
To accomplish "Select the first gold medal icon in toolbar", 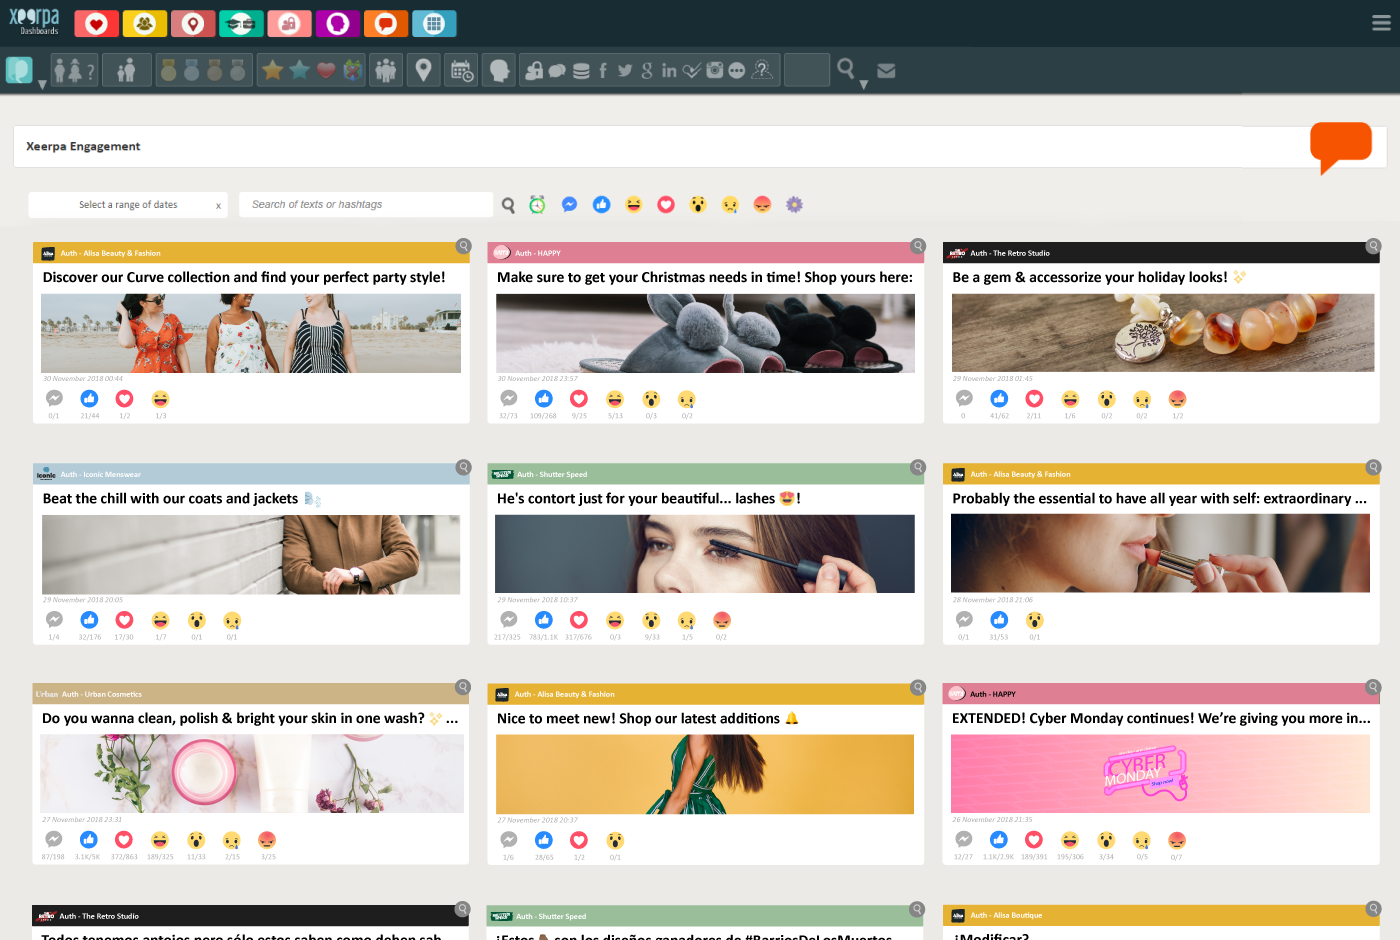I will (169, 70).
